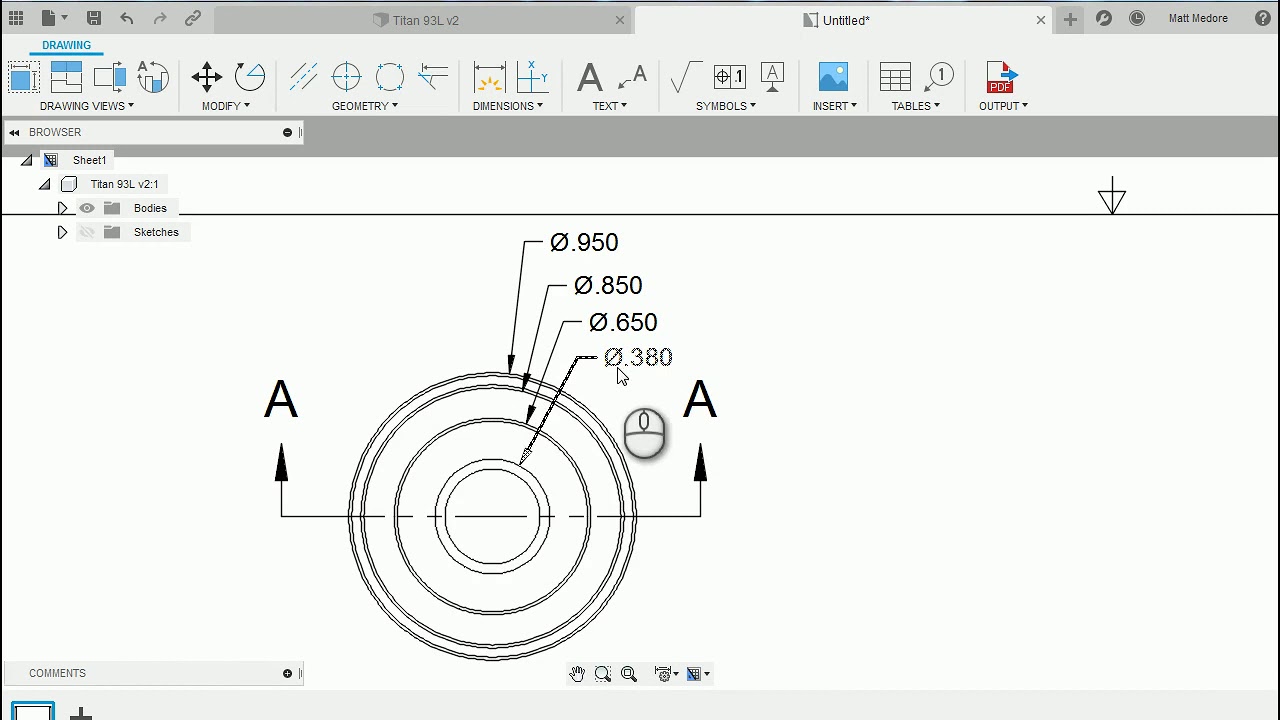The image size is (1280, 720).
Task: Add a new design tab
Action: pos(1070,19)
